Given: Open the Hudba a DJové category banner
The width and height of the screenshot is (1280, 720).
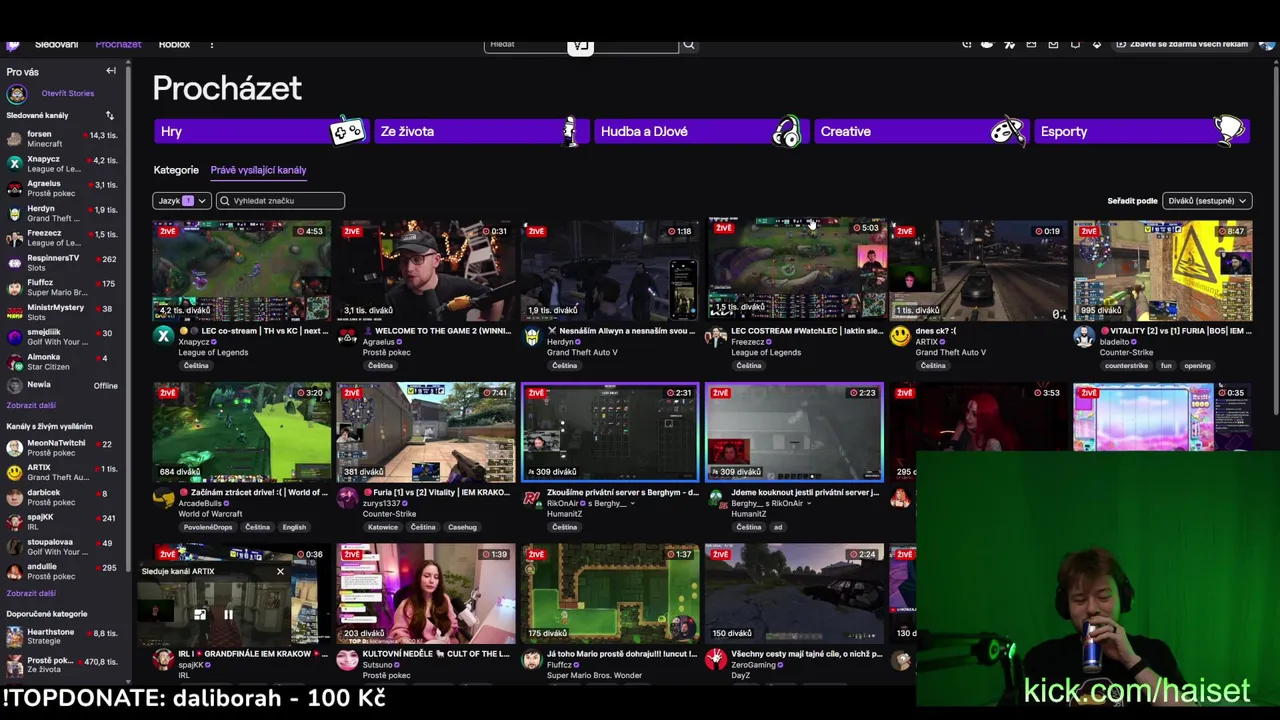Looking at the screenshot, I should click(702, 131).
